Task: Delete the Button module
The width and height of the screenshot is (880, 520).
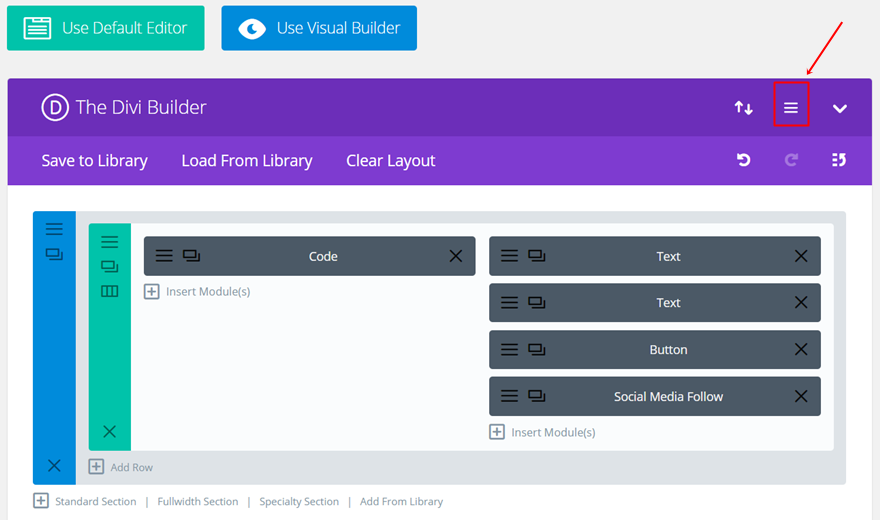Action: (801, 349)
